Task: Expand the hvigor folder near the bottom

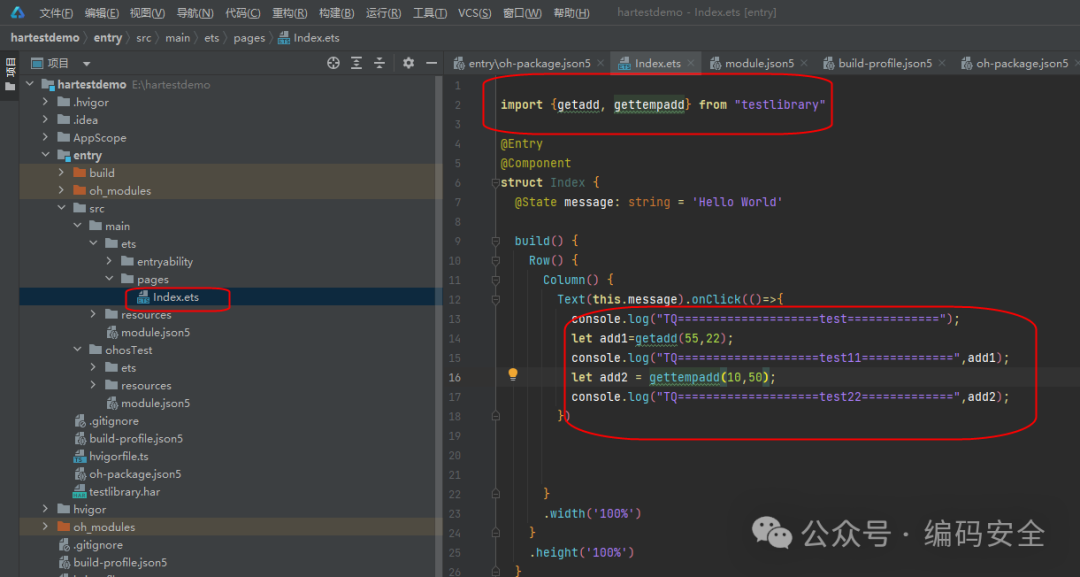Action: [45, 509]
